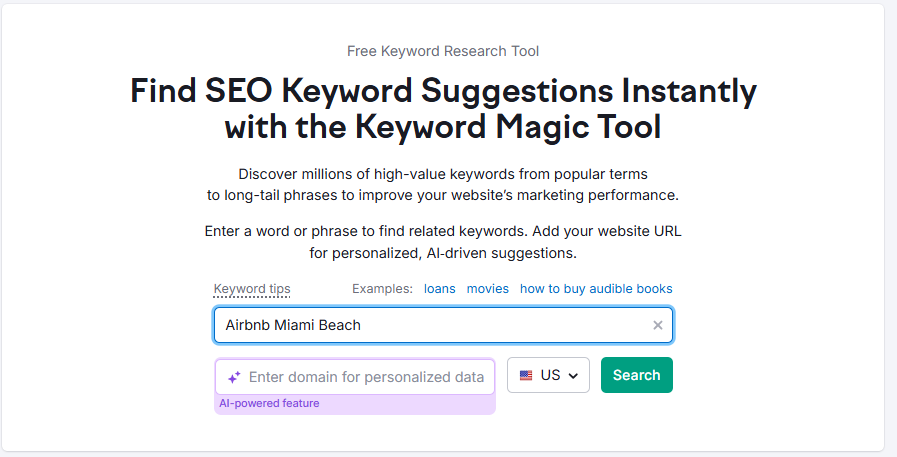Click the 'Find SEO Keyword Suggestions Instantly' heading
Viewport: 897px width, 457px height.
click(443, 92)
